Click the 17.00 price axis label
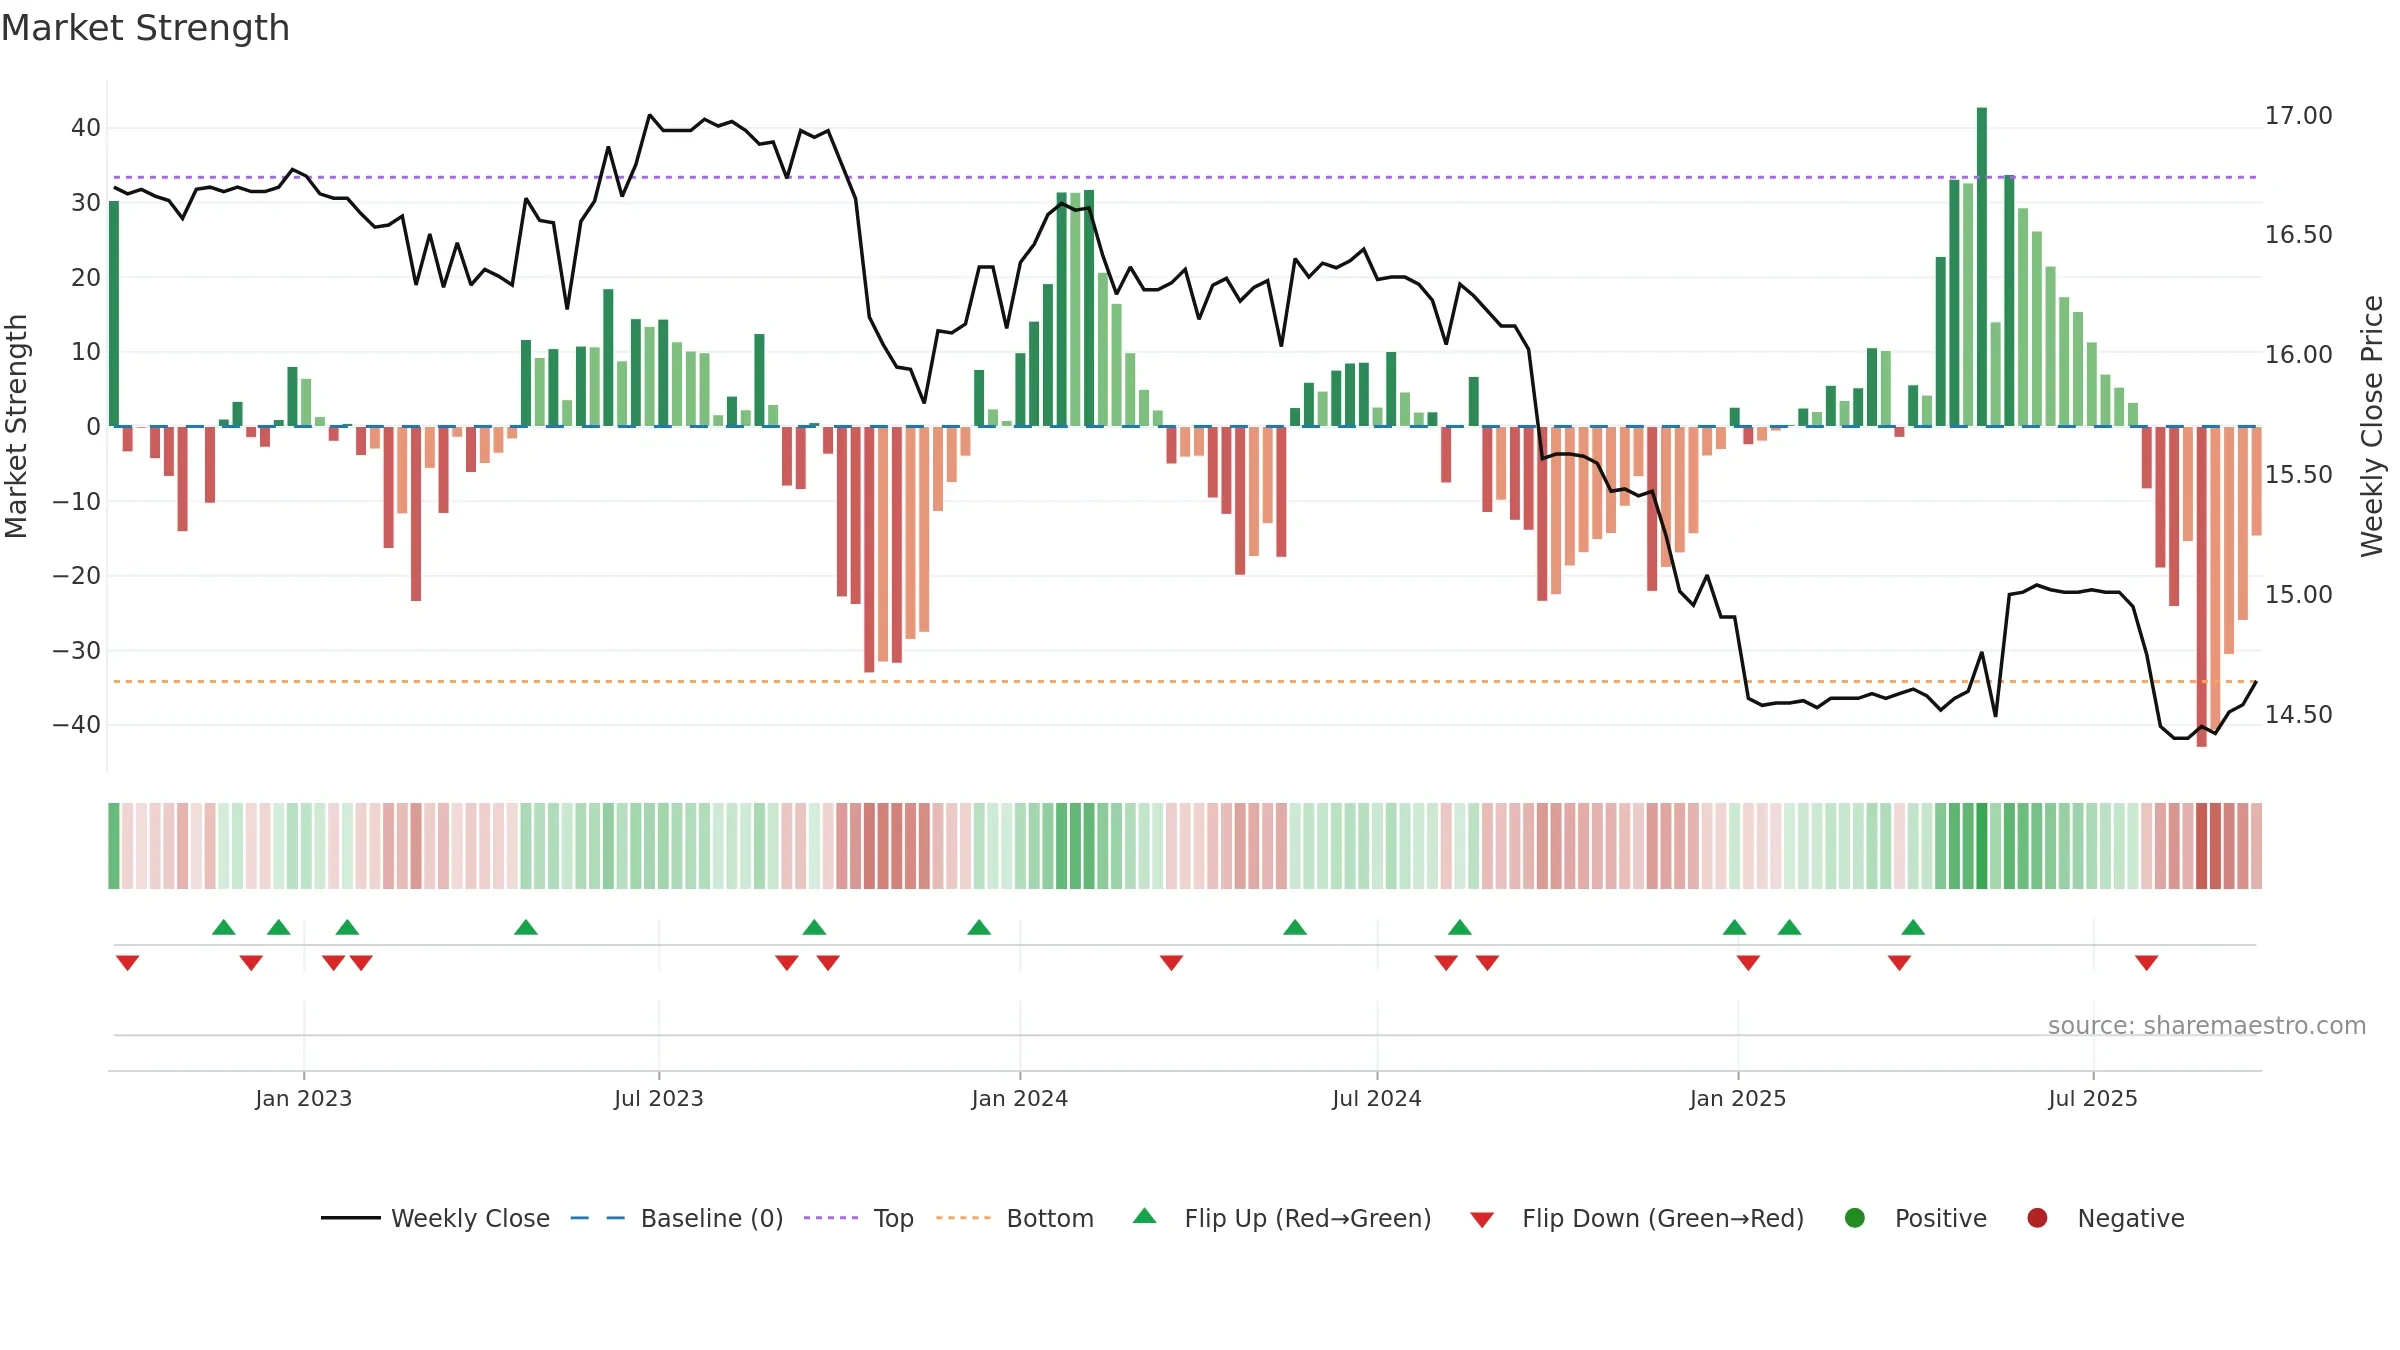The width and height of the screenshot is (2400, 1350). [2299, 116]
